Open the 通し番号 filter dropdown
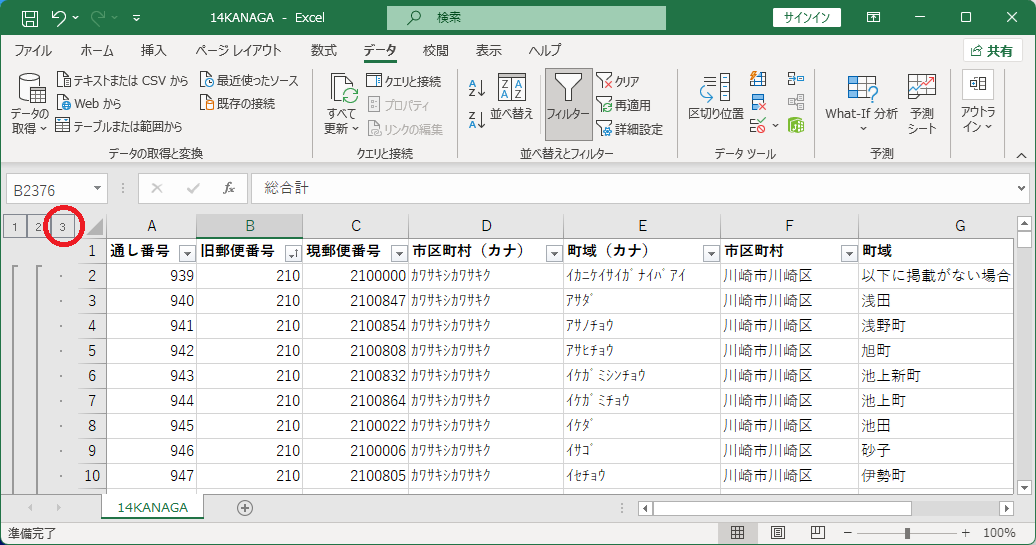The image size is (1036, 545). [x=187, y=254]
